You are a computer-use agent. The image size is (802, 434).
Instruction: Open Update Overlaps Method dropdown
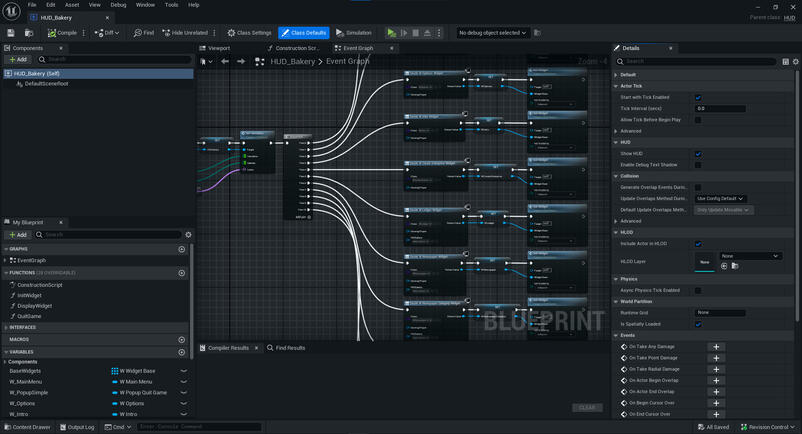pos(721,198)
